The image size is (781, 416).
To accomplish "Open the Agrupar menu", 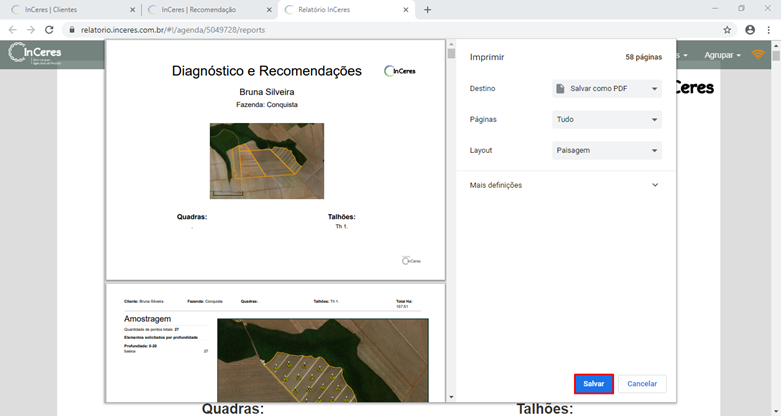I will [x=722, y=55].
